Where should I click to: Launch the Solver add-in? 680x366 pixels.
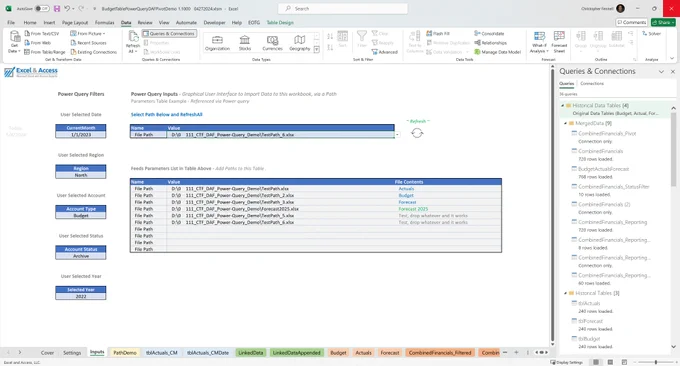pyautogui.click(x=651, y=33)
